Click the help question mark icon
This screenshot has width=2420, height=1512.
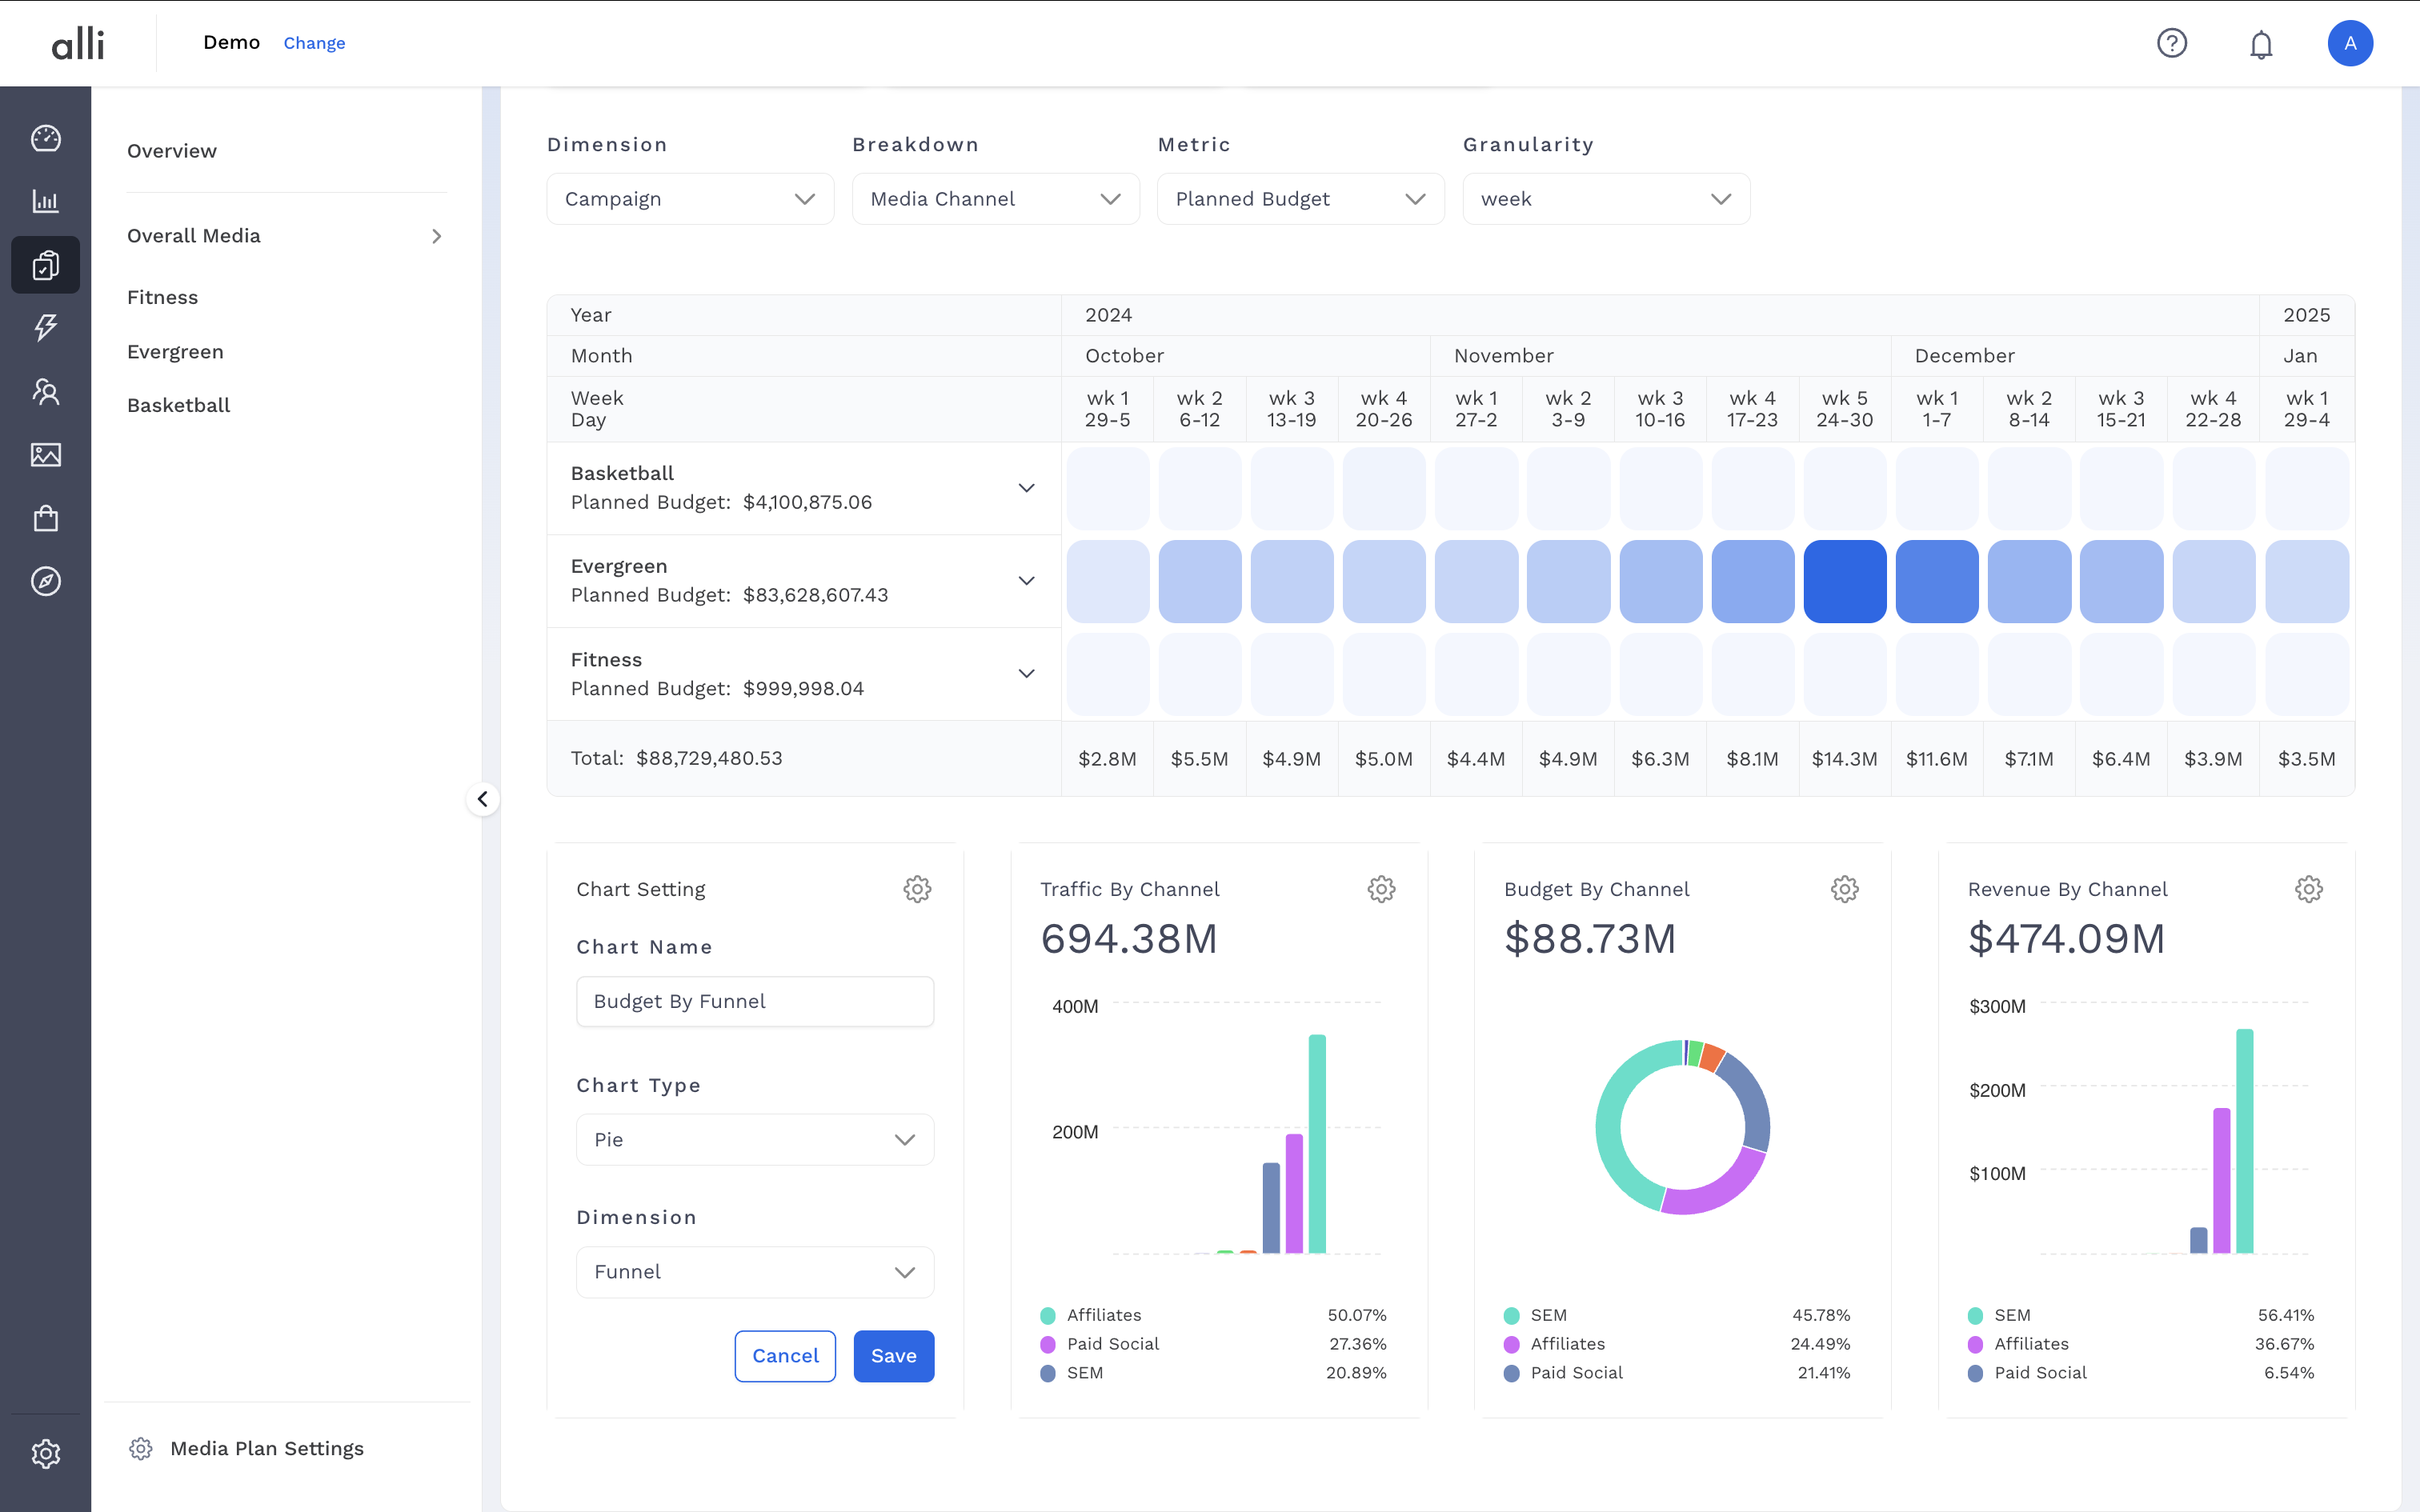(x=2171, y=43)
